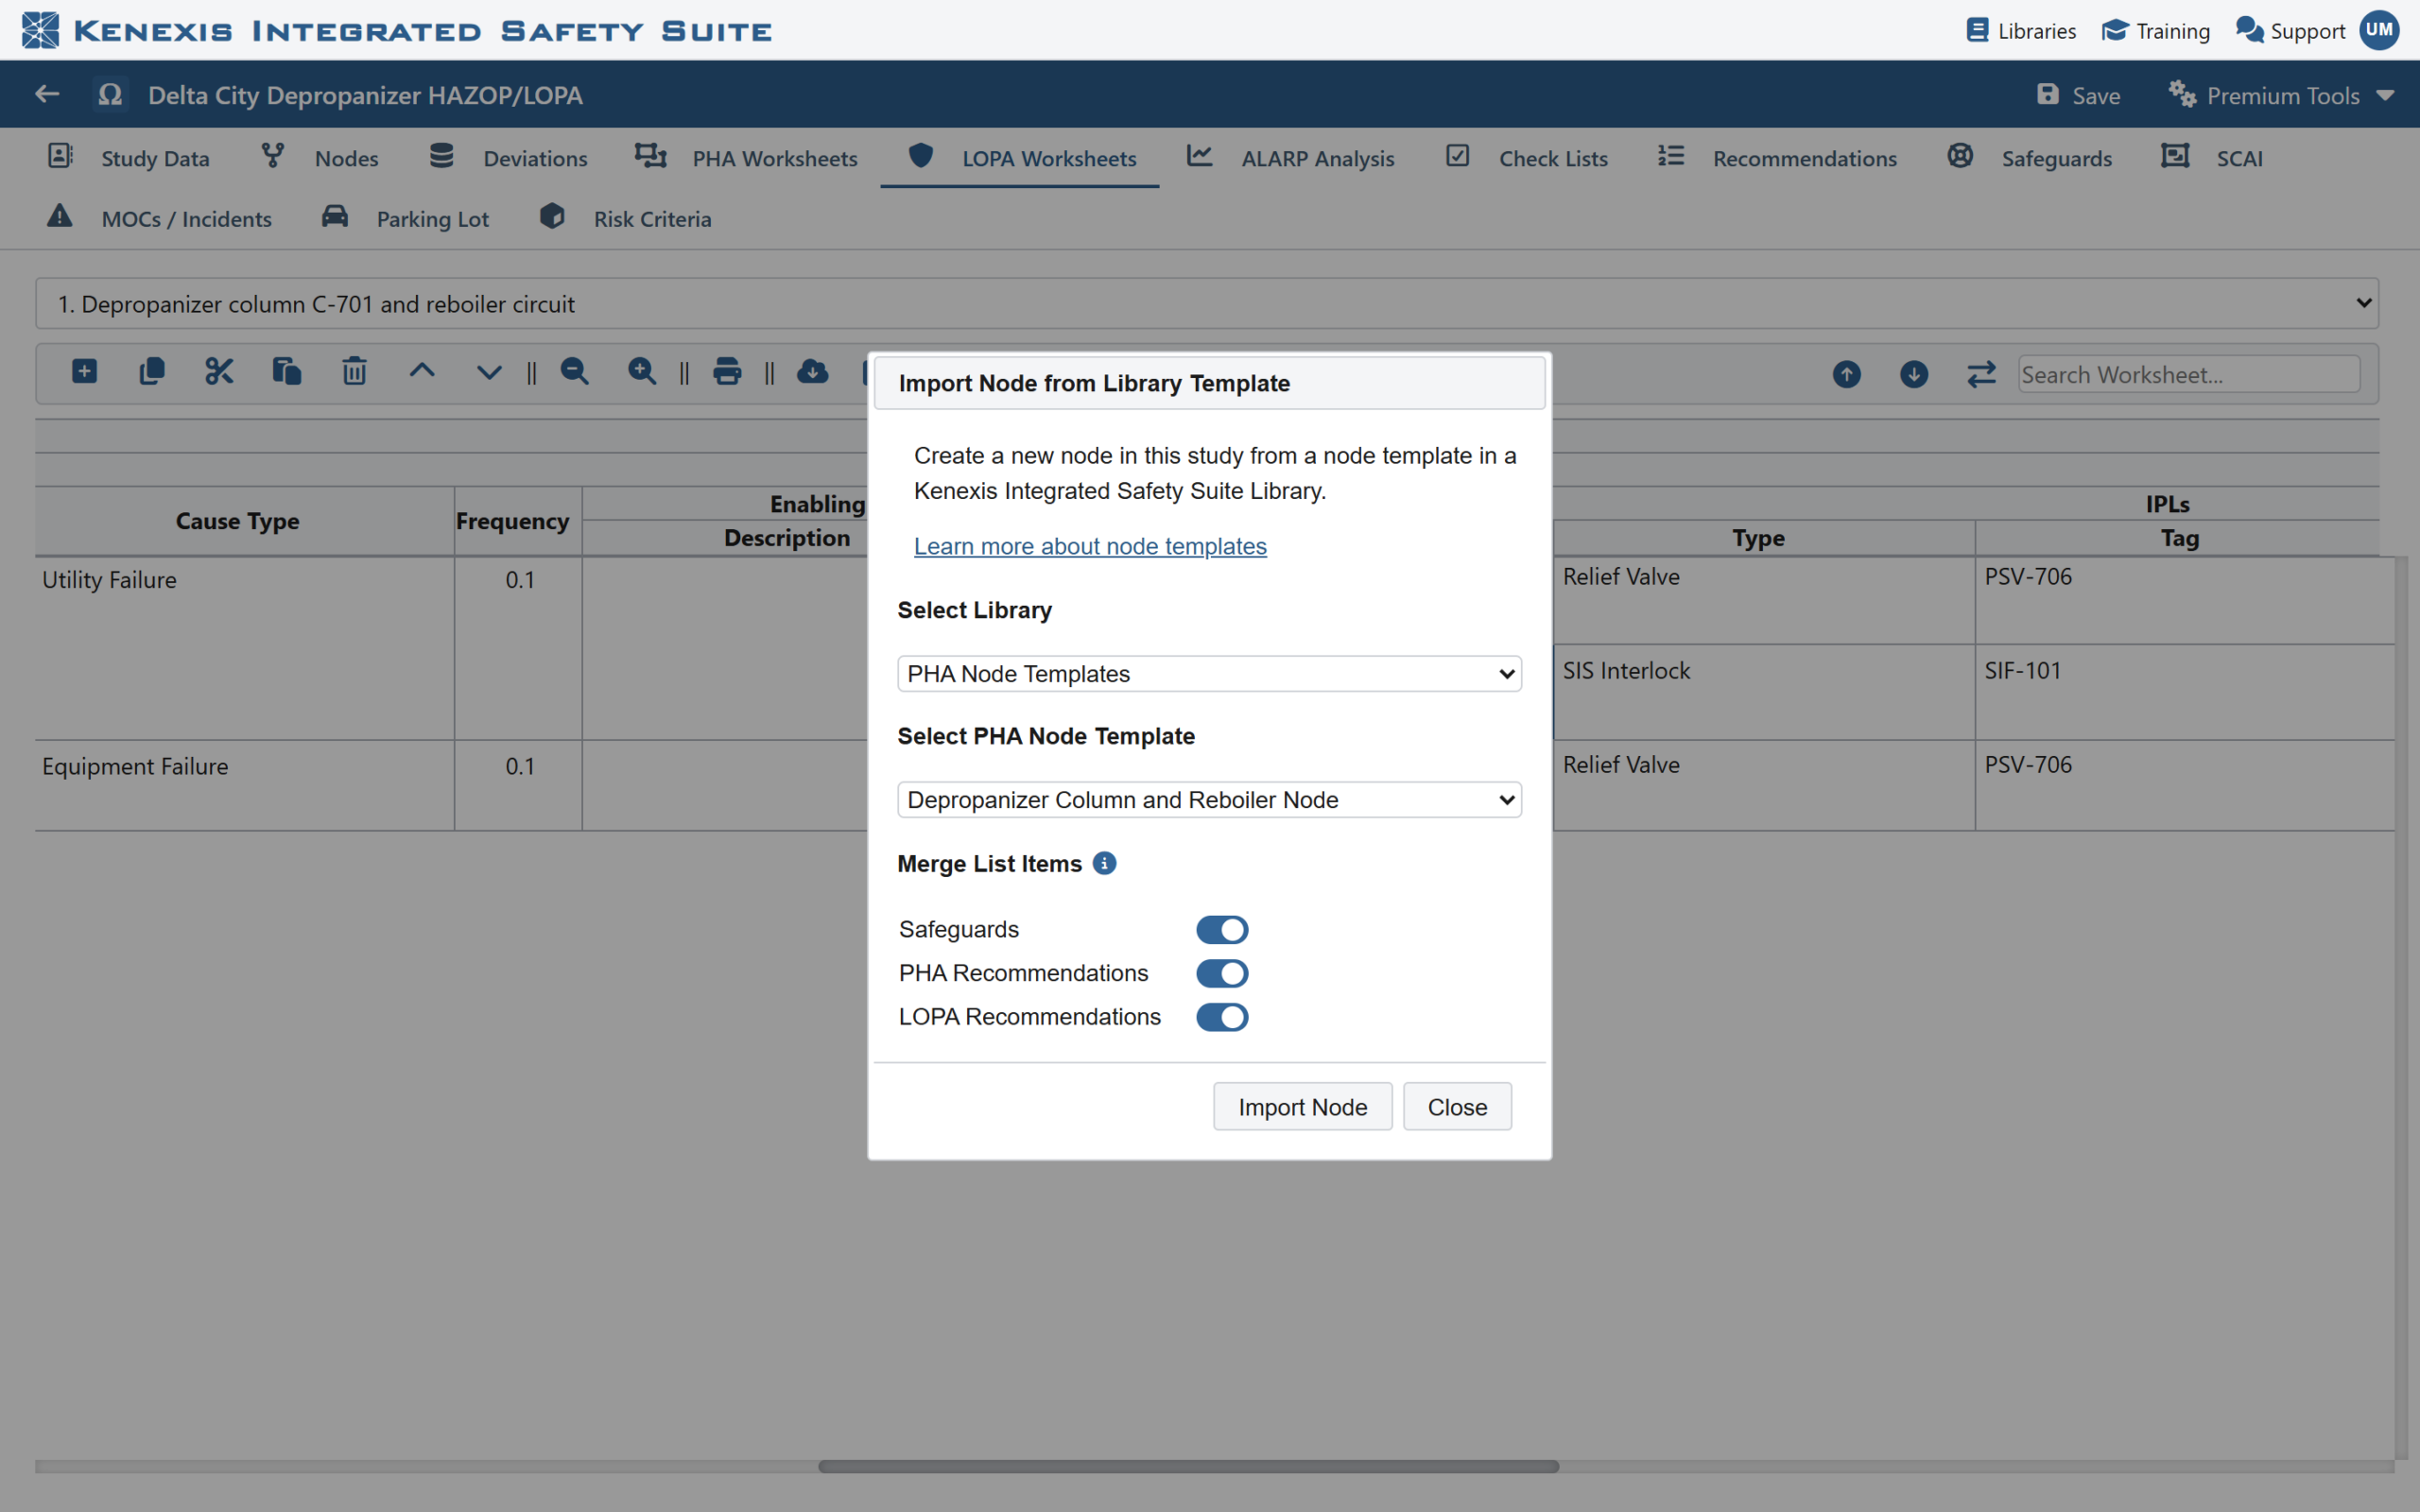Click the zoom in magnifier icon

642,372
